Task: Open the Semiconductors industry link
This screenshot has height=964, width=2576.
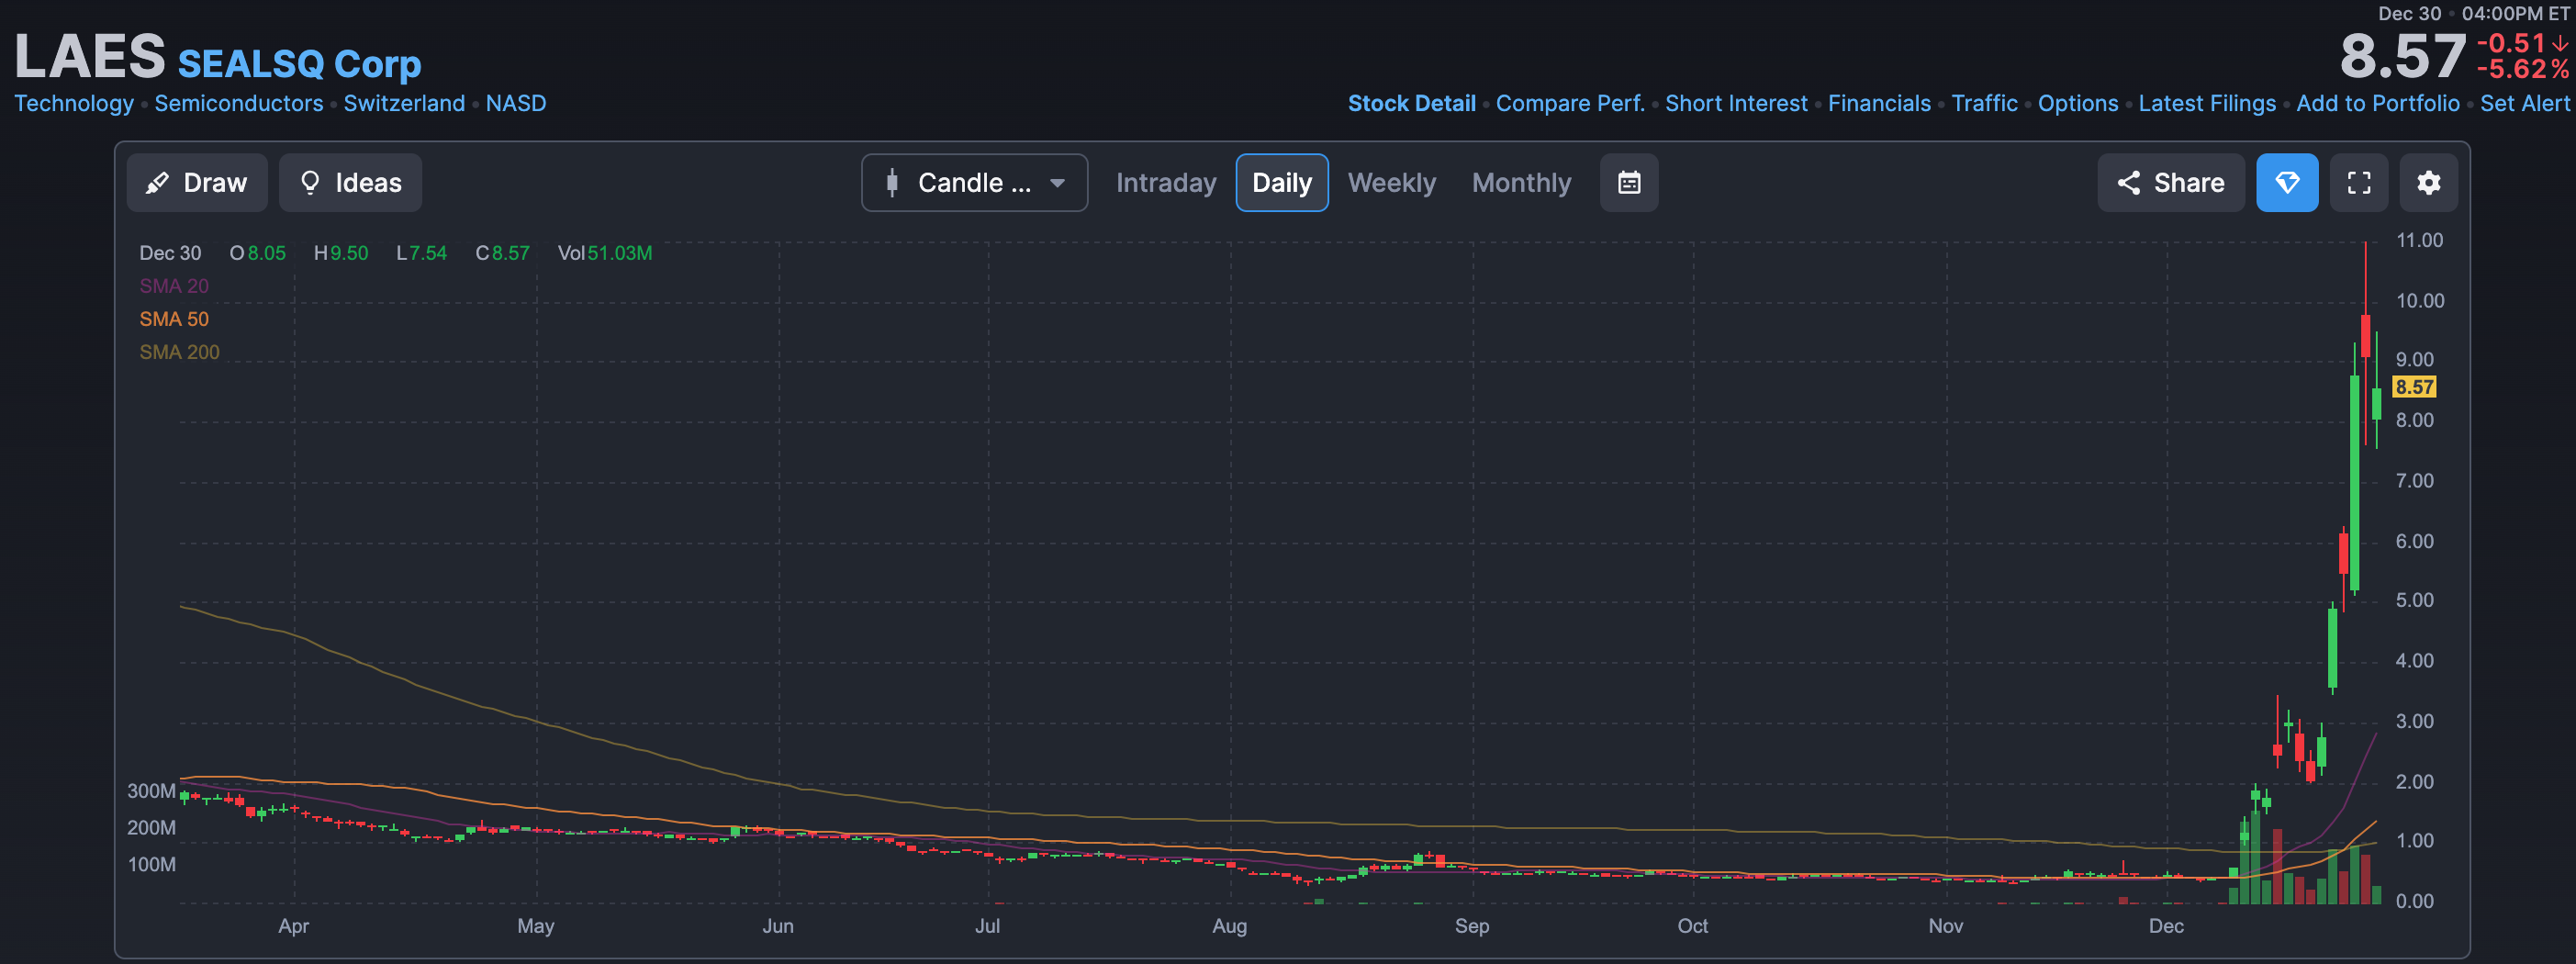Action: pyautogui.click(x=239, y=103)
